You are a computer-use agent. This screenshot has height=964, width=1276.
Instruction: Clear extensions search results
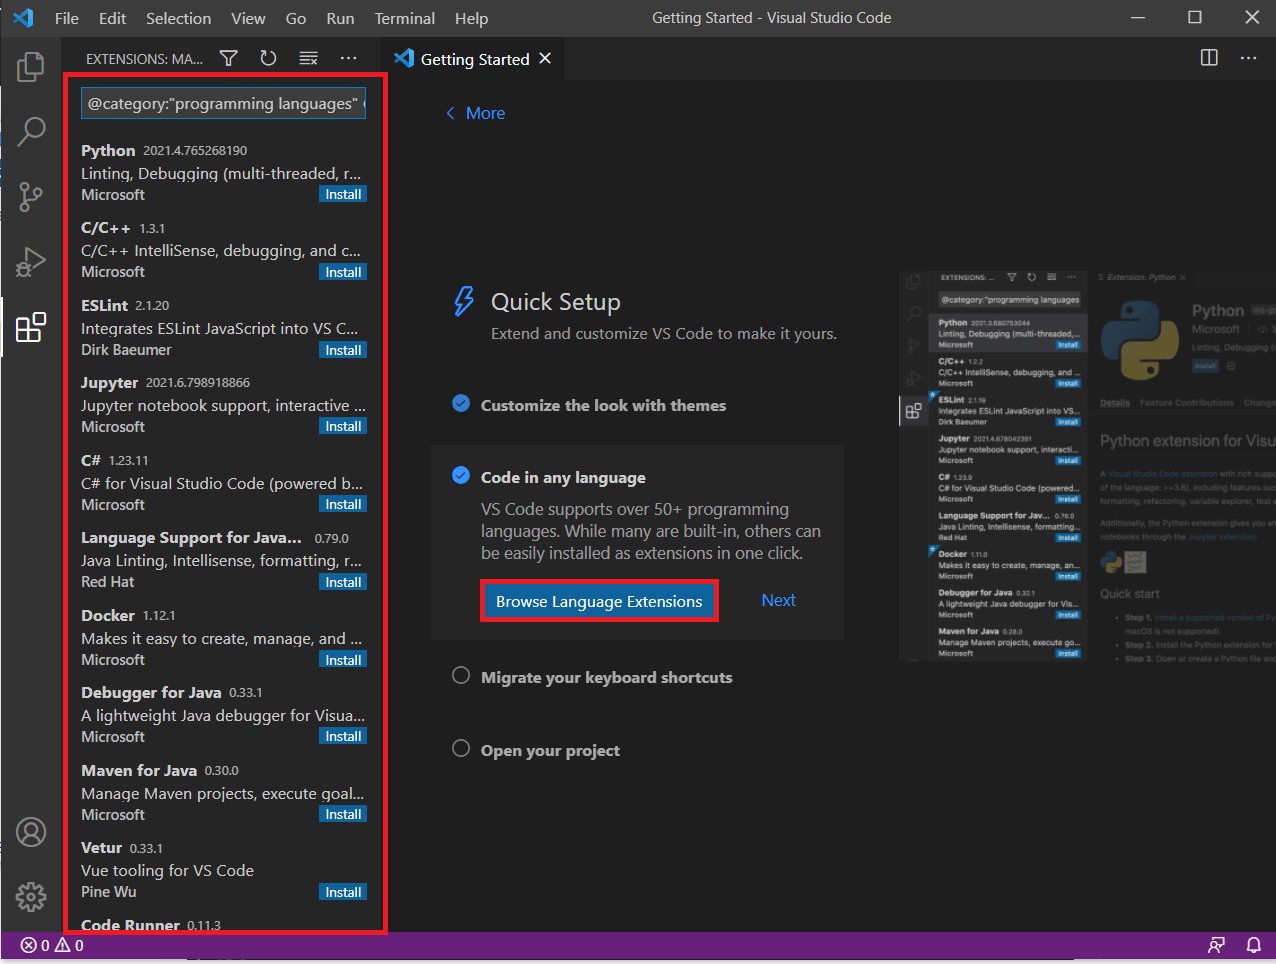pos(308,58)
